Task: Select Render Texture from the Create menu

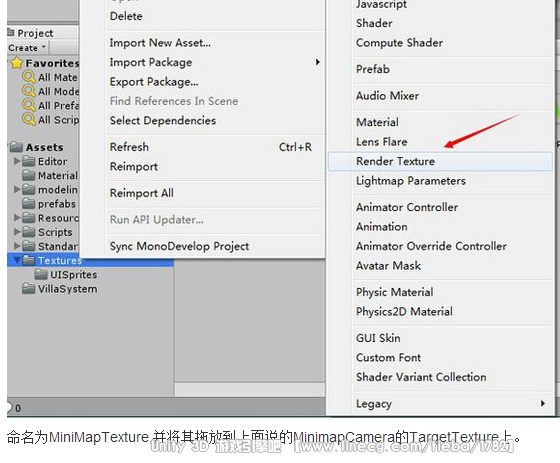Action: pyautogui.click(x=440, y=161)
